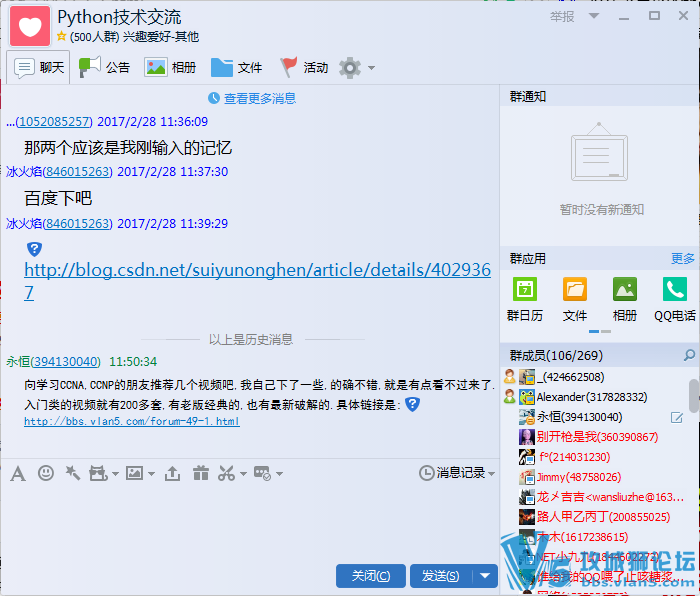Click the send picture icon
The width and height of the screenshot is (700, 596).
[134, 473]
